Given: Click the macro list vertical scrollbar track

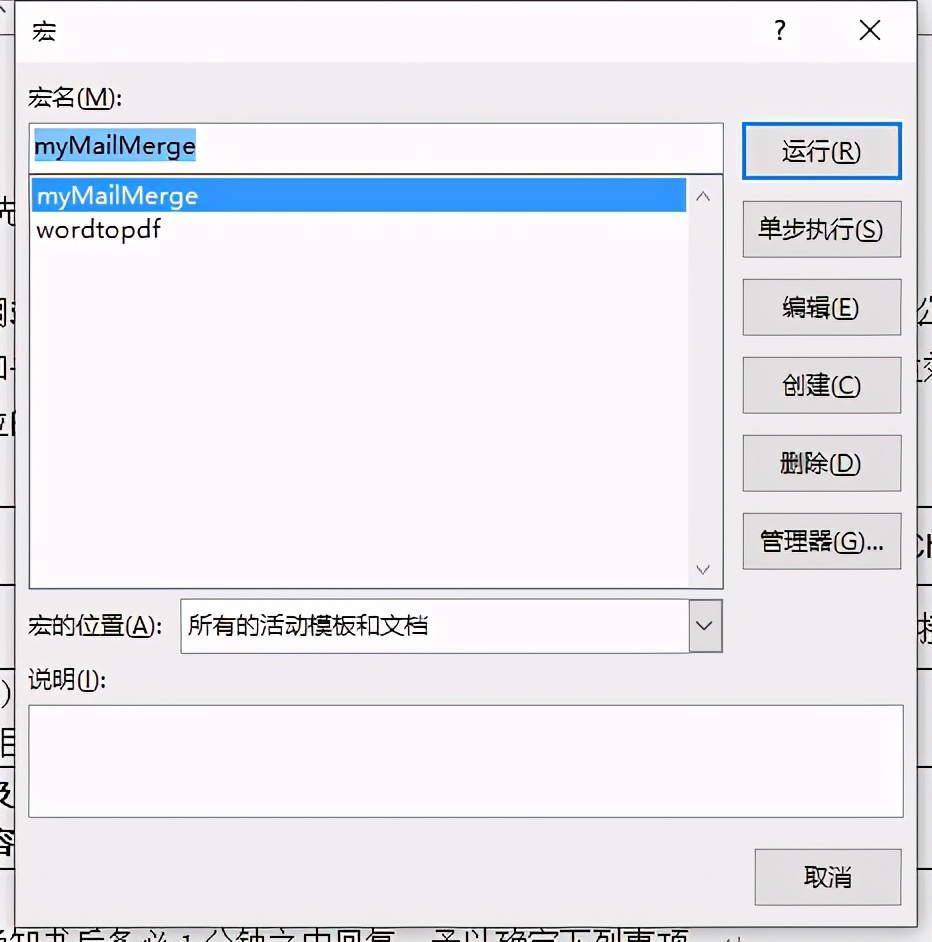Looking at the screenshot, I should click(x=703, y=380).
